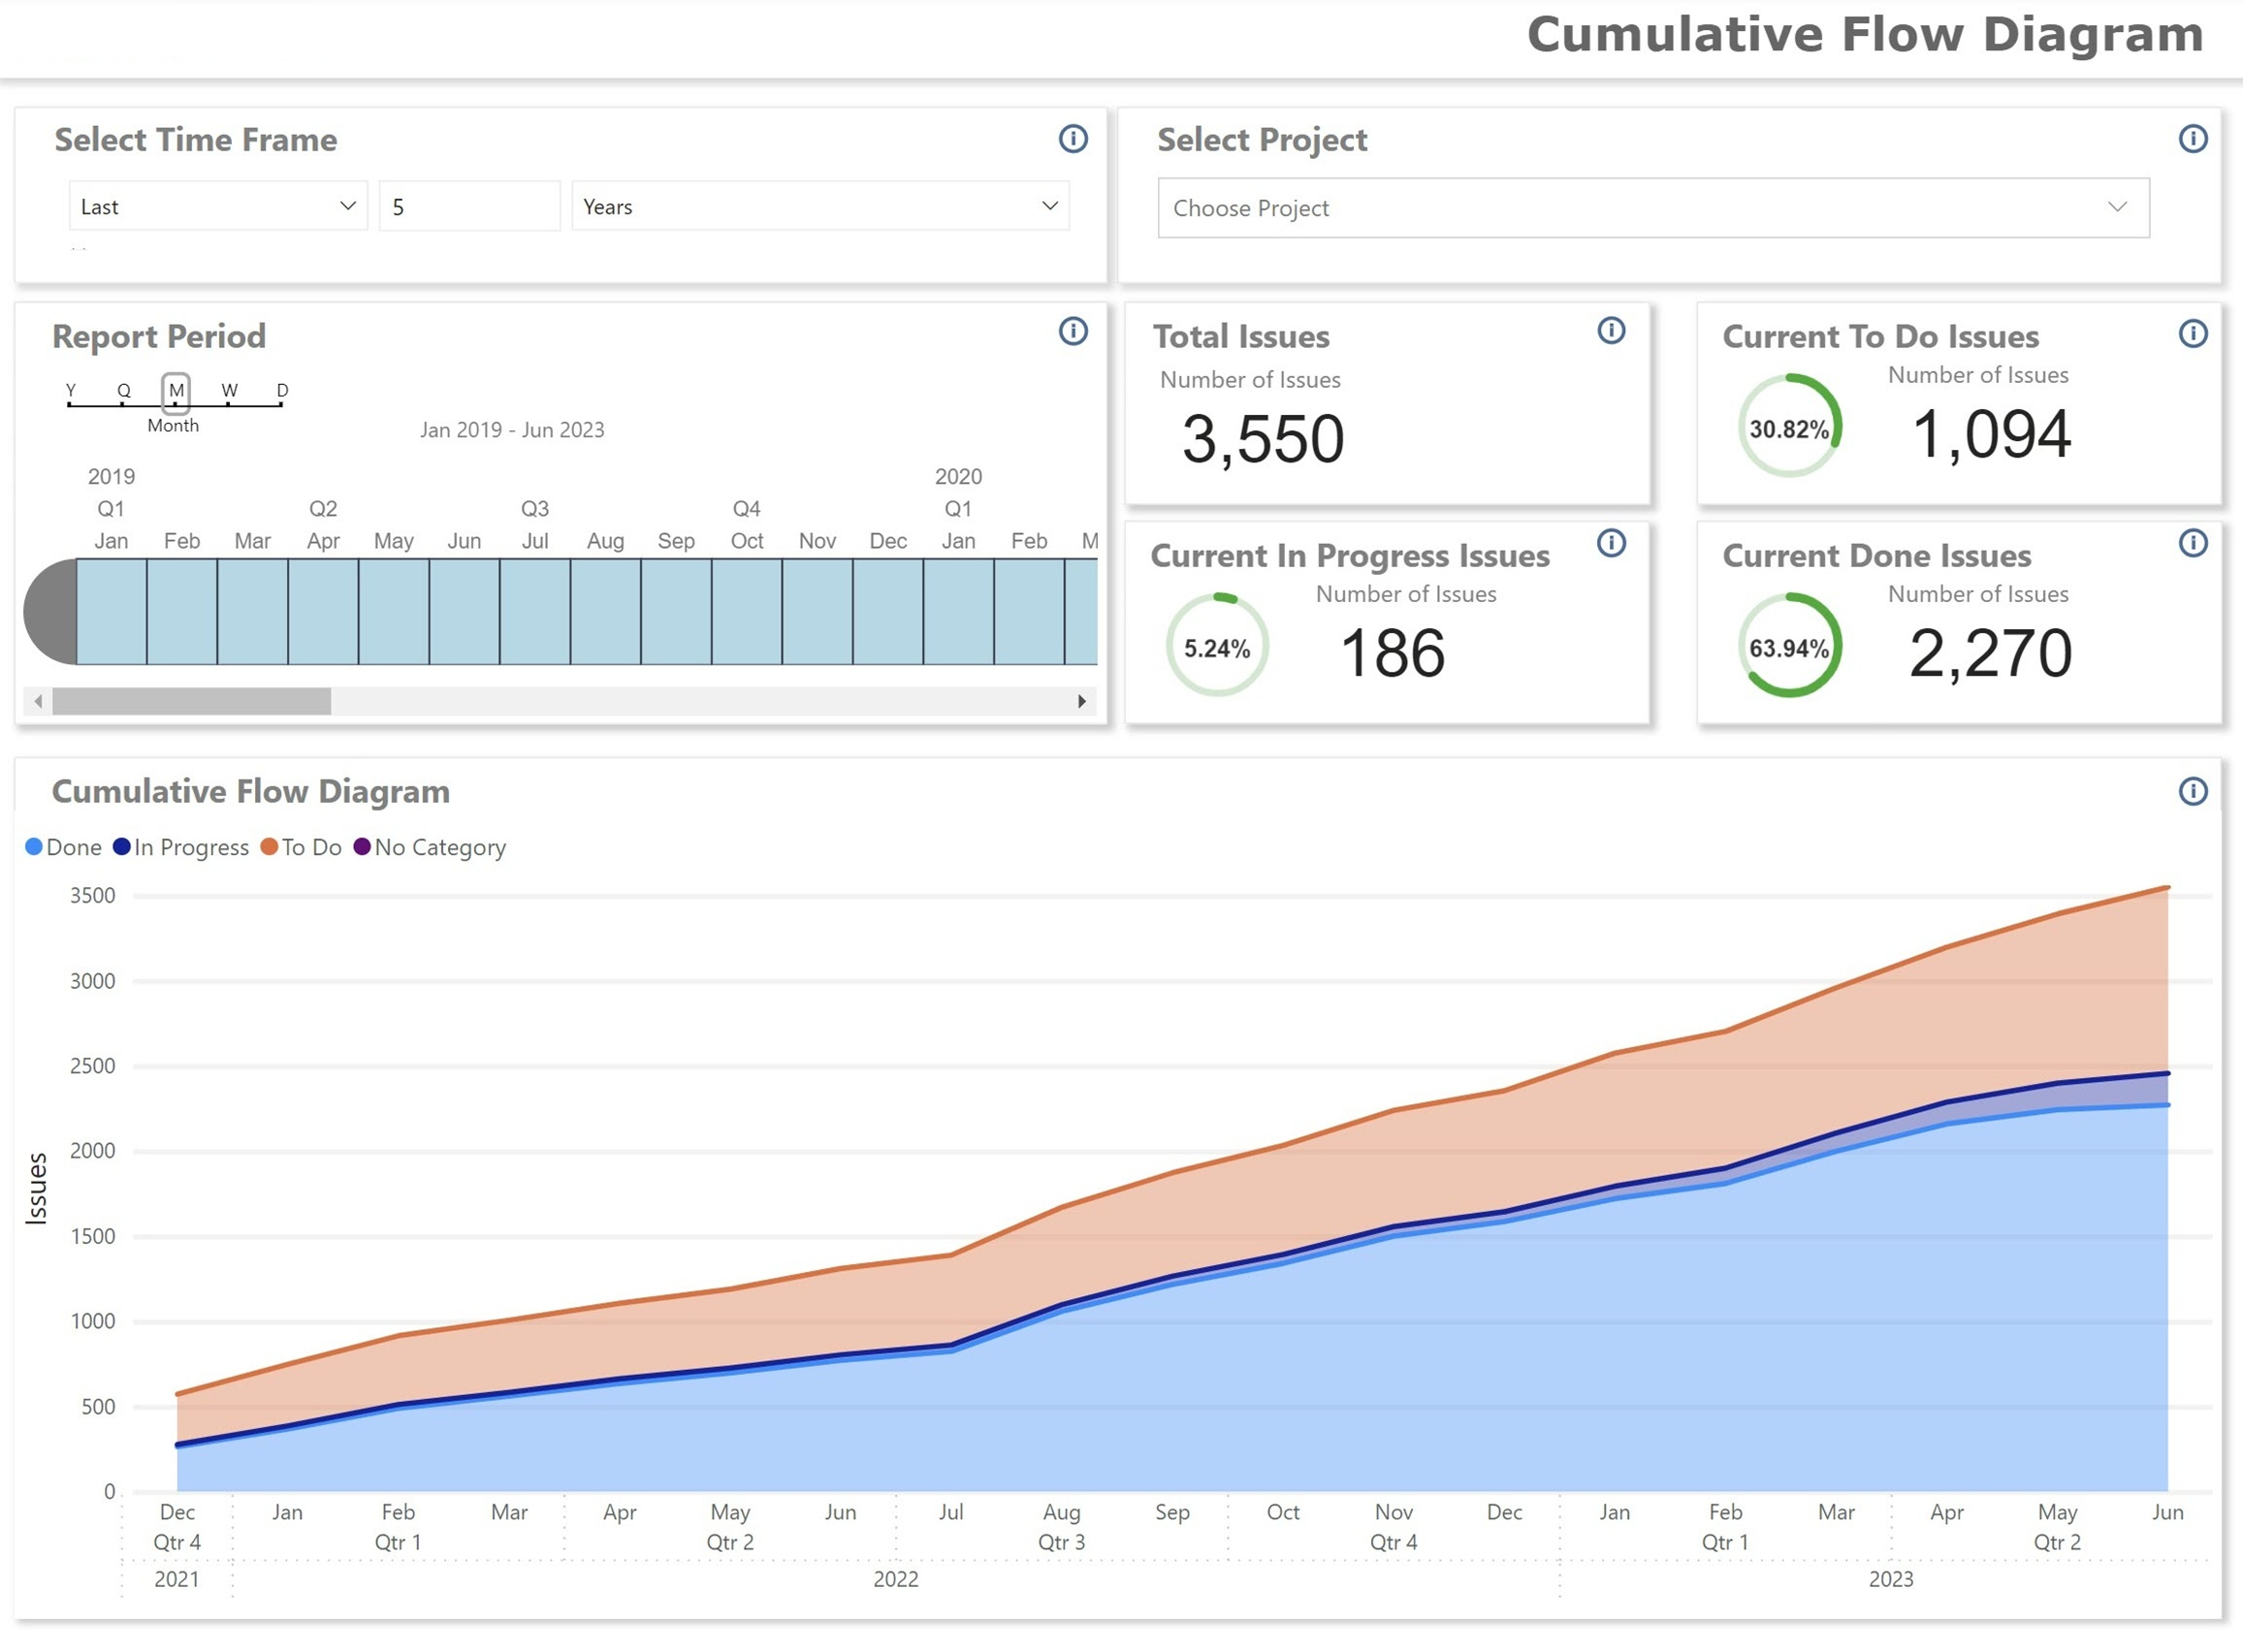Click the number 5 input field
This screenshot has width=2243, height=1652.
468,206
